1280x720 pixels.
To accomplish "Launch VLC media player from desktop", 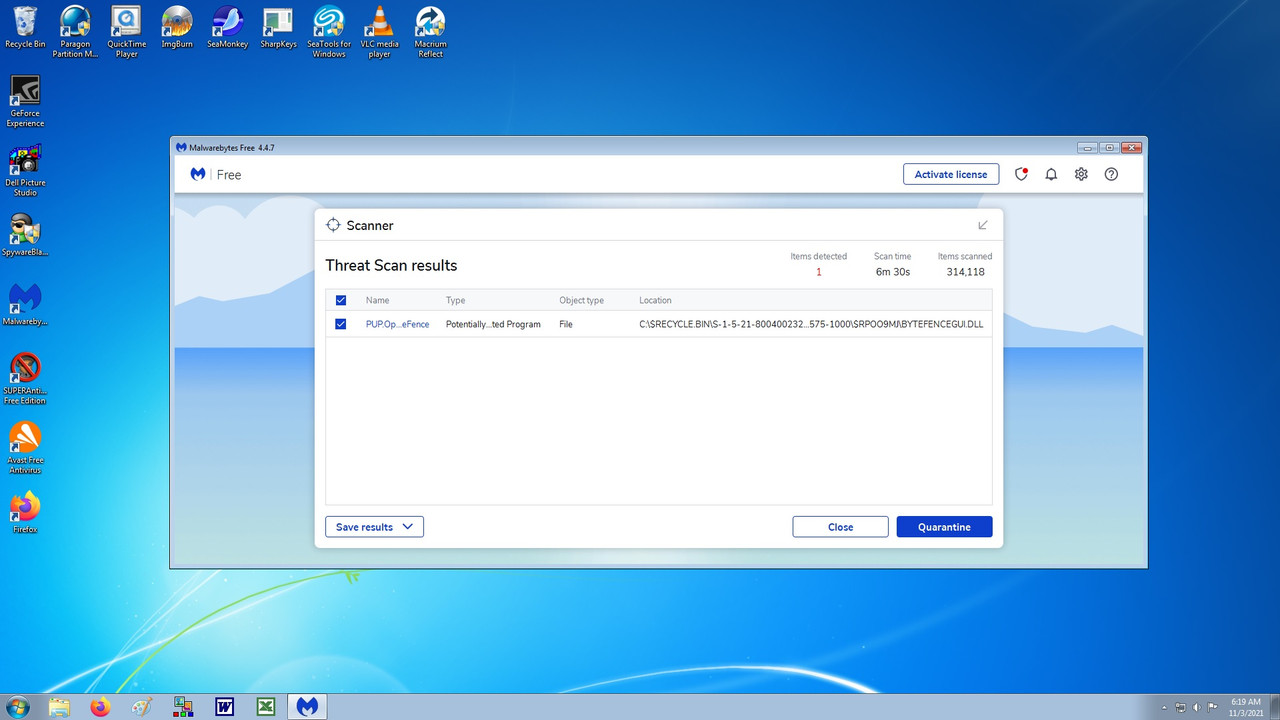I will click(x=379, y=32).
